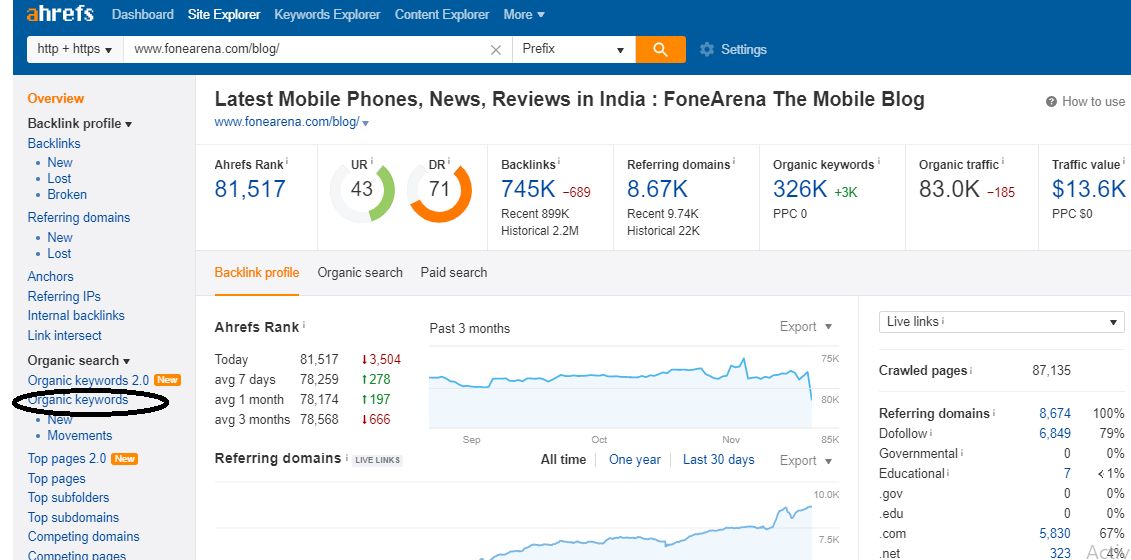Screen dimensions: 1131x560
Task: Click the How to use help icon
Action: click(x=1052, y=102)
